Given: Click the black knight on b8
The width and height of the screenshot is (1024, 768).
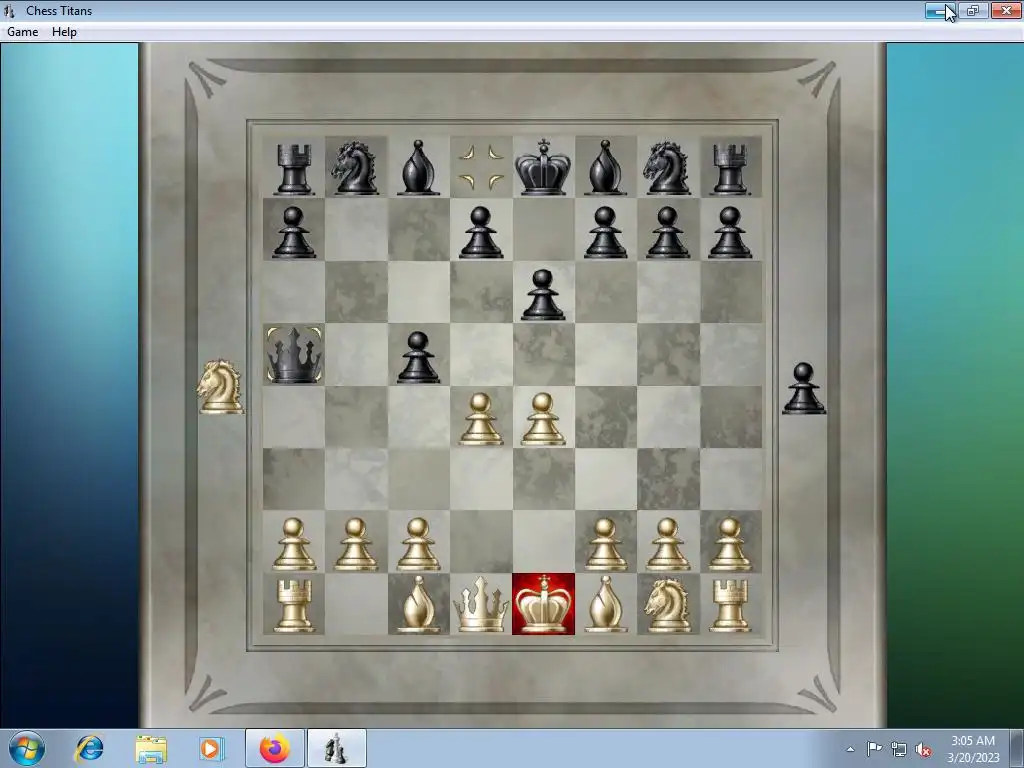Looking at the screenshot, I should pyautogui.click(x=355, y=168).
